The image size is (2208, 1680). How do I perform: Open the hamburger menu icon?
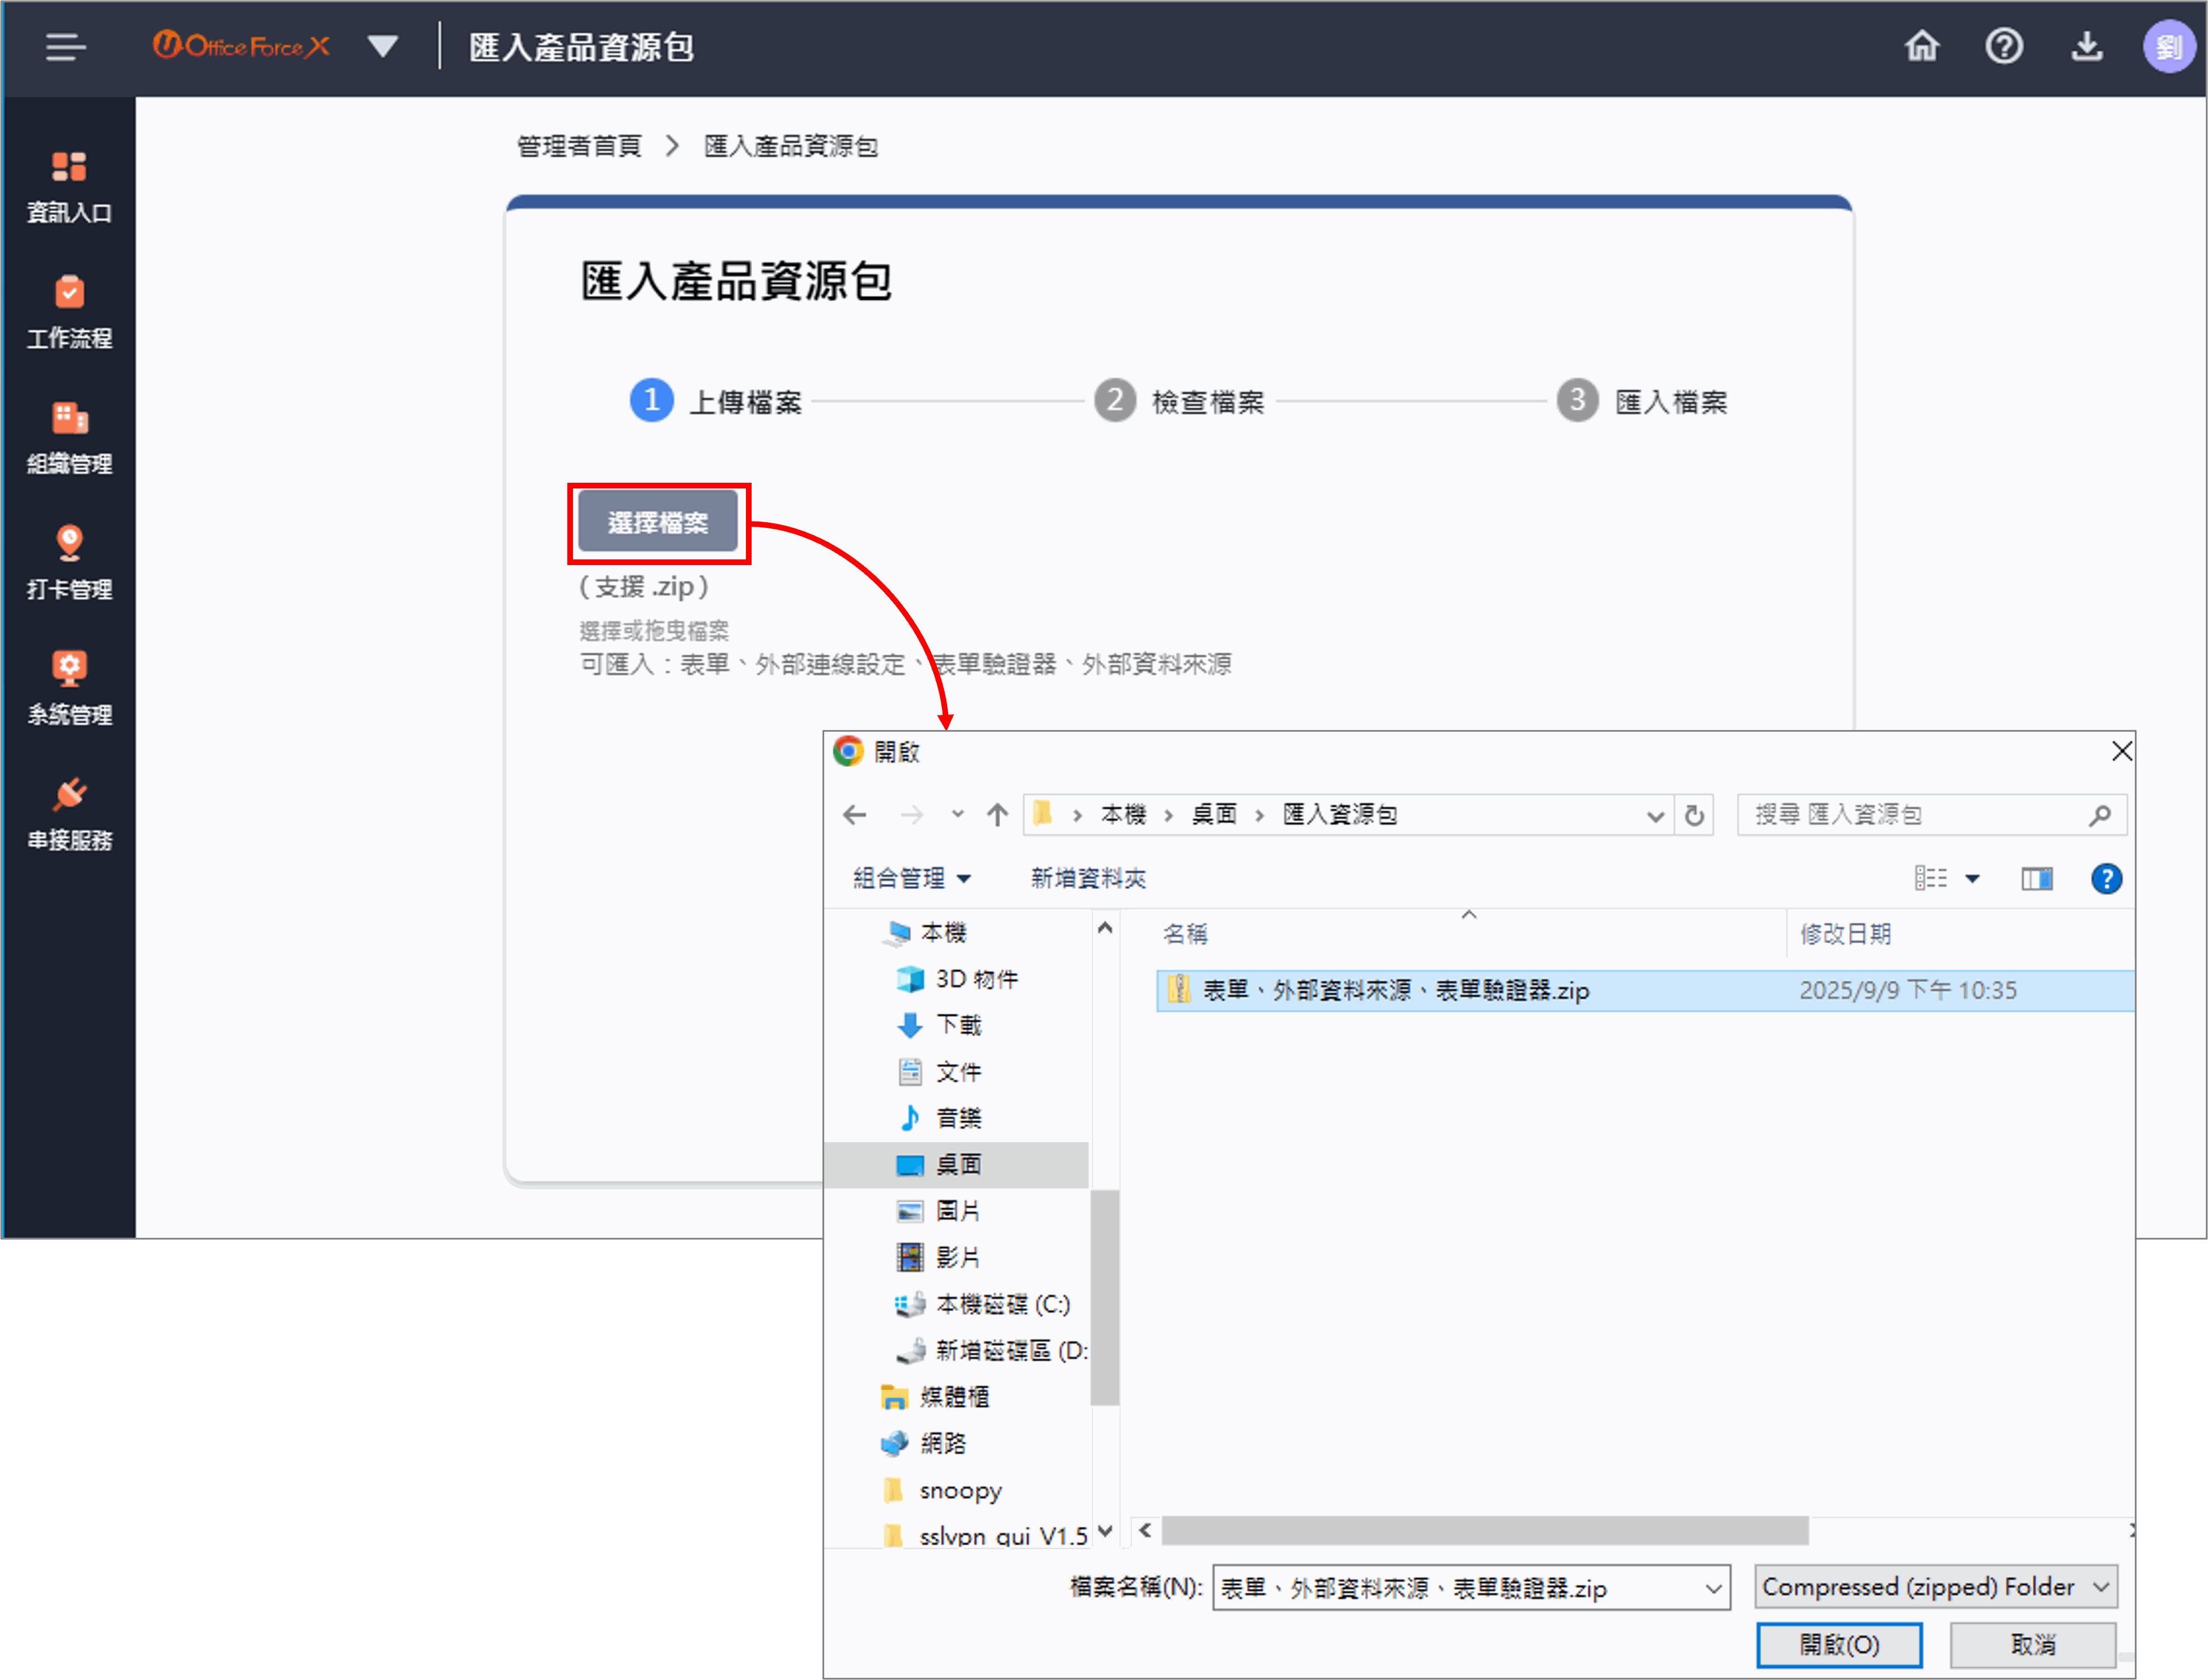click(65, 47)
